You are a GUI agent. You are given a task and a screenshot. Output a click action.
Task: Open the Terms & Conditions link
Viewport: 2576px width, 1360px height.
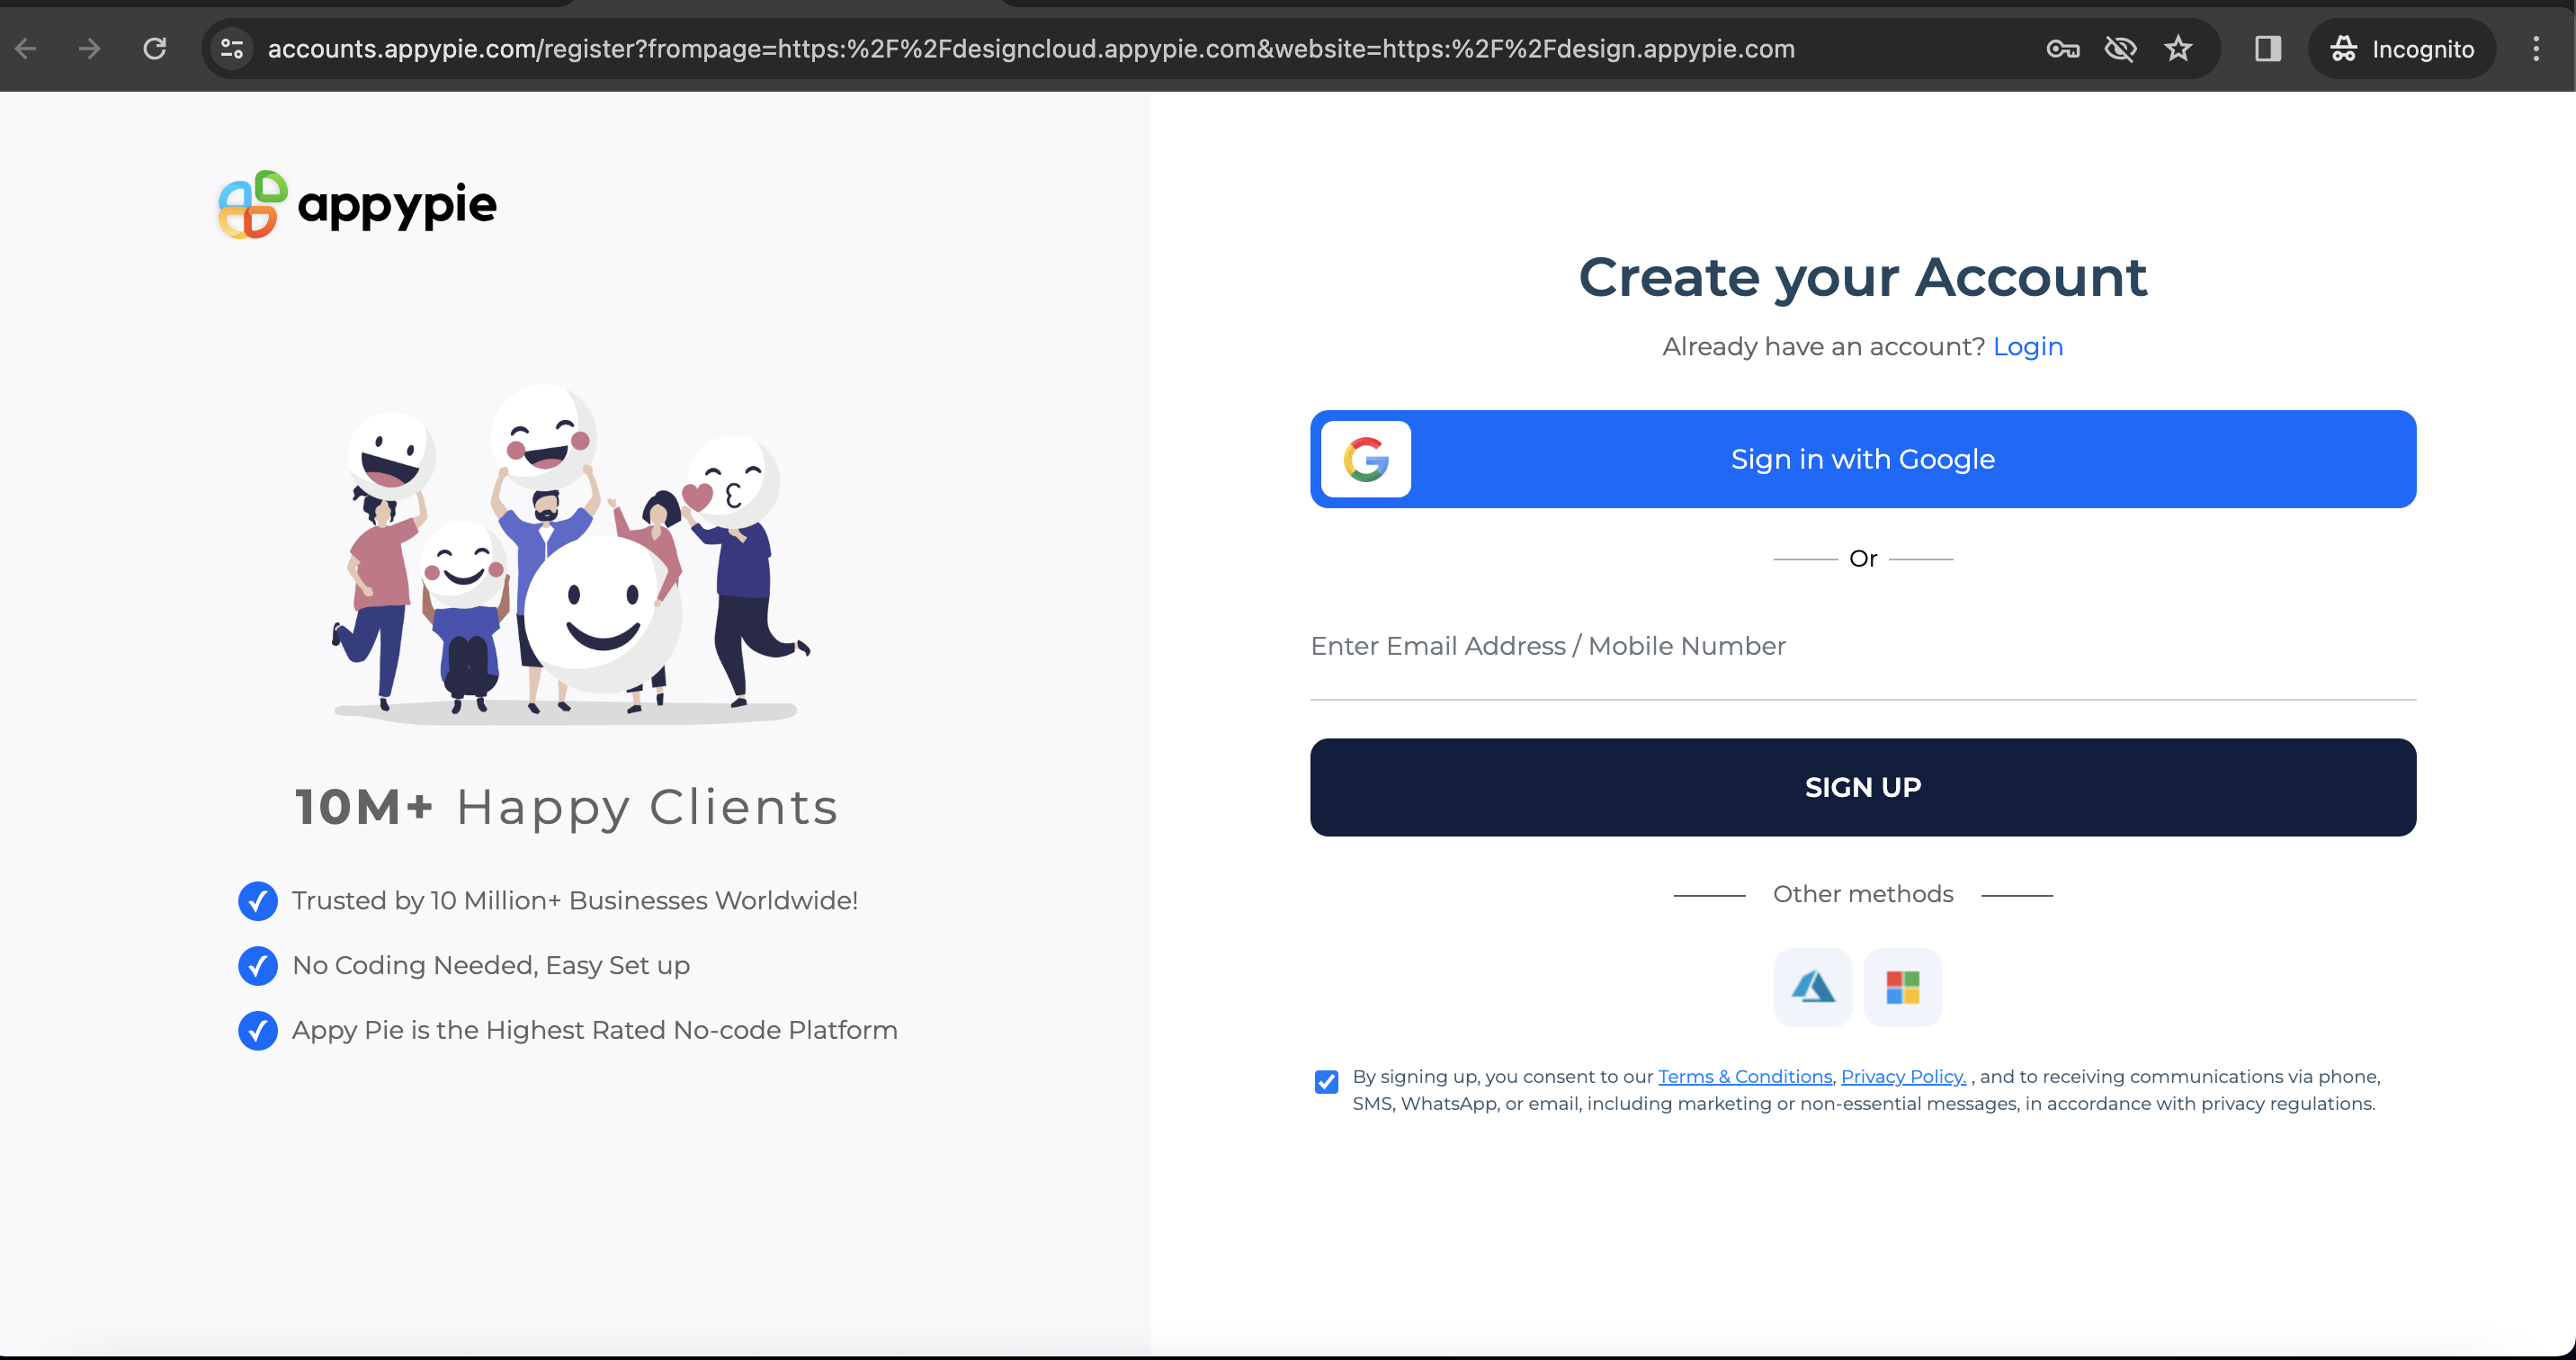[1745, 1076]
